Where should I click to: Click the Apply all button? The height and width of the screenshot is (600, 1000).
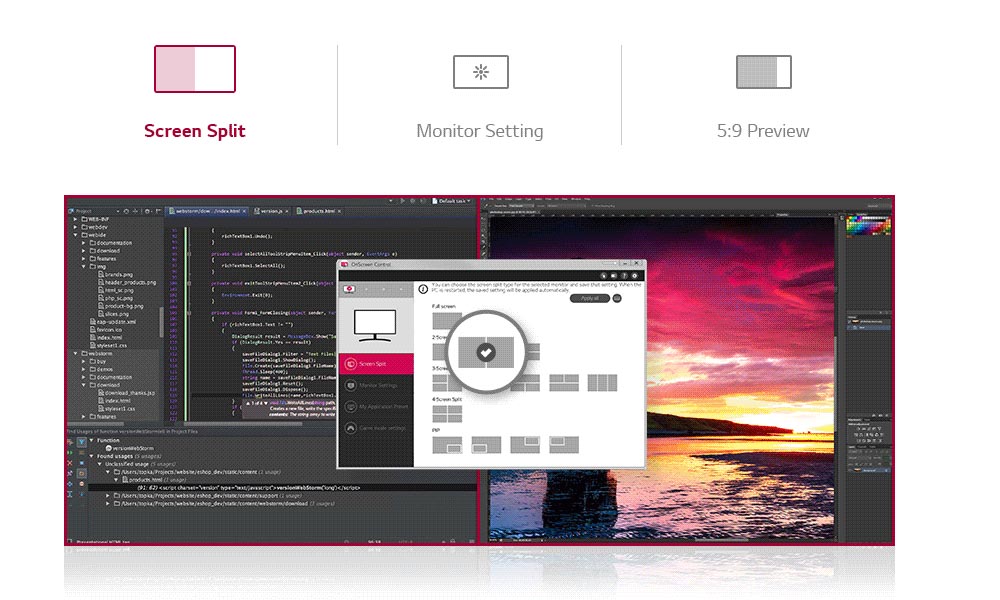coord(589,298)
